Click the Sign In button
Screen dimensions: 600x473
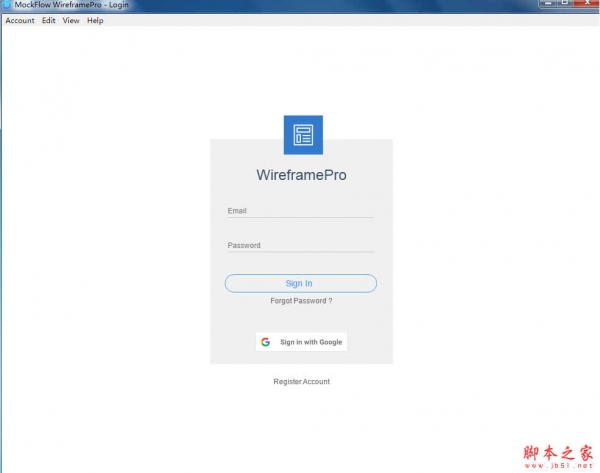pos(301,283)
